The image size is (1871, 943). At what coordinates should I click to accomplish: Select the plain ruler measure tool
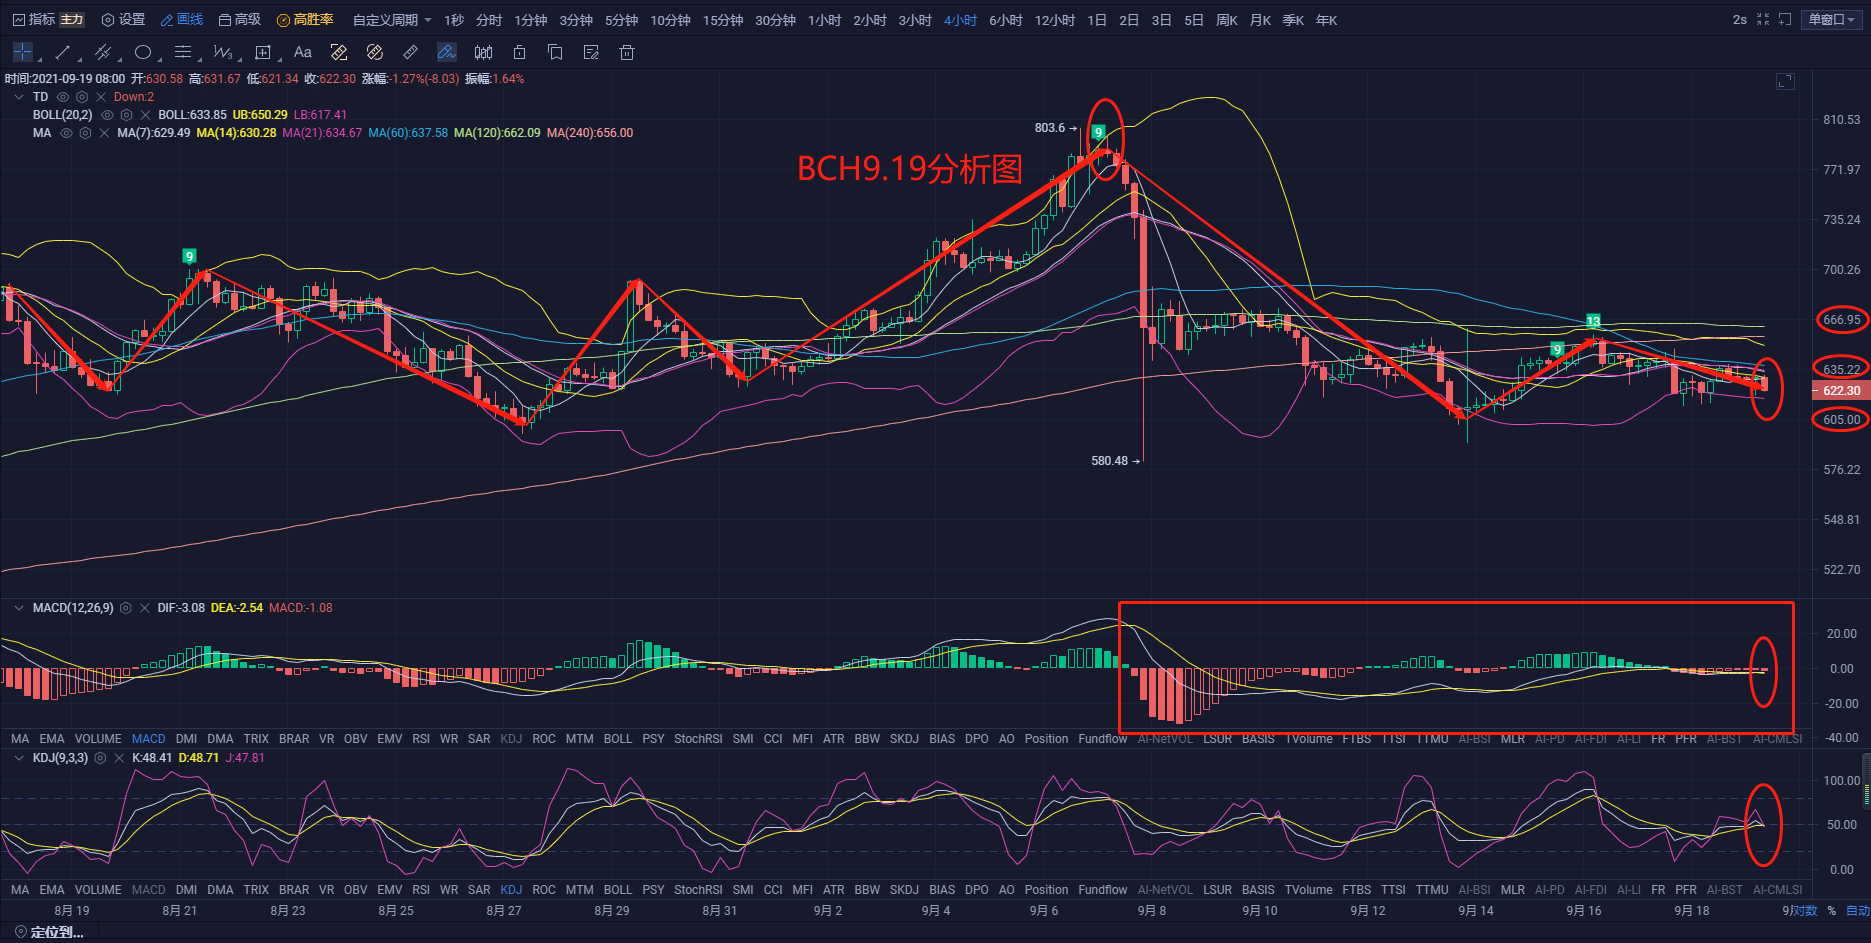coord(411,52)
